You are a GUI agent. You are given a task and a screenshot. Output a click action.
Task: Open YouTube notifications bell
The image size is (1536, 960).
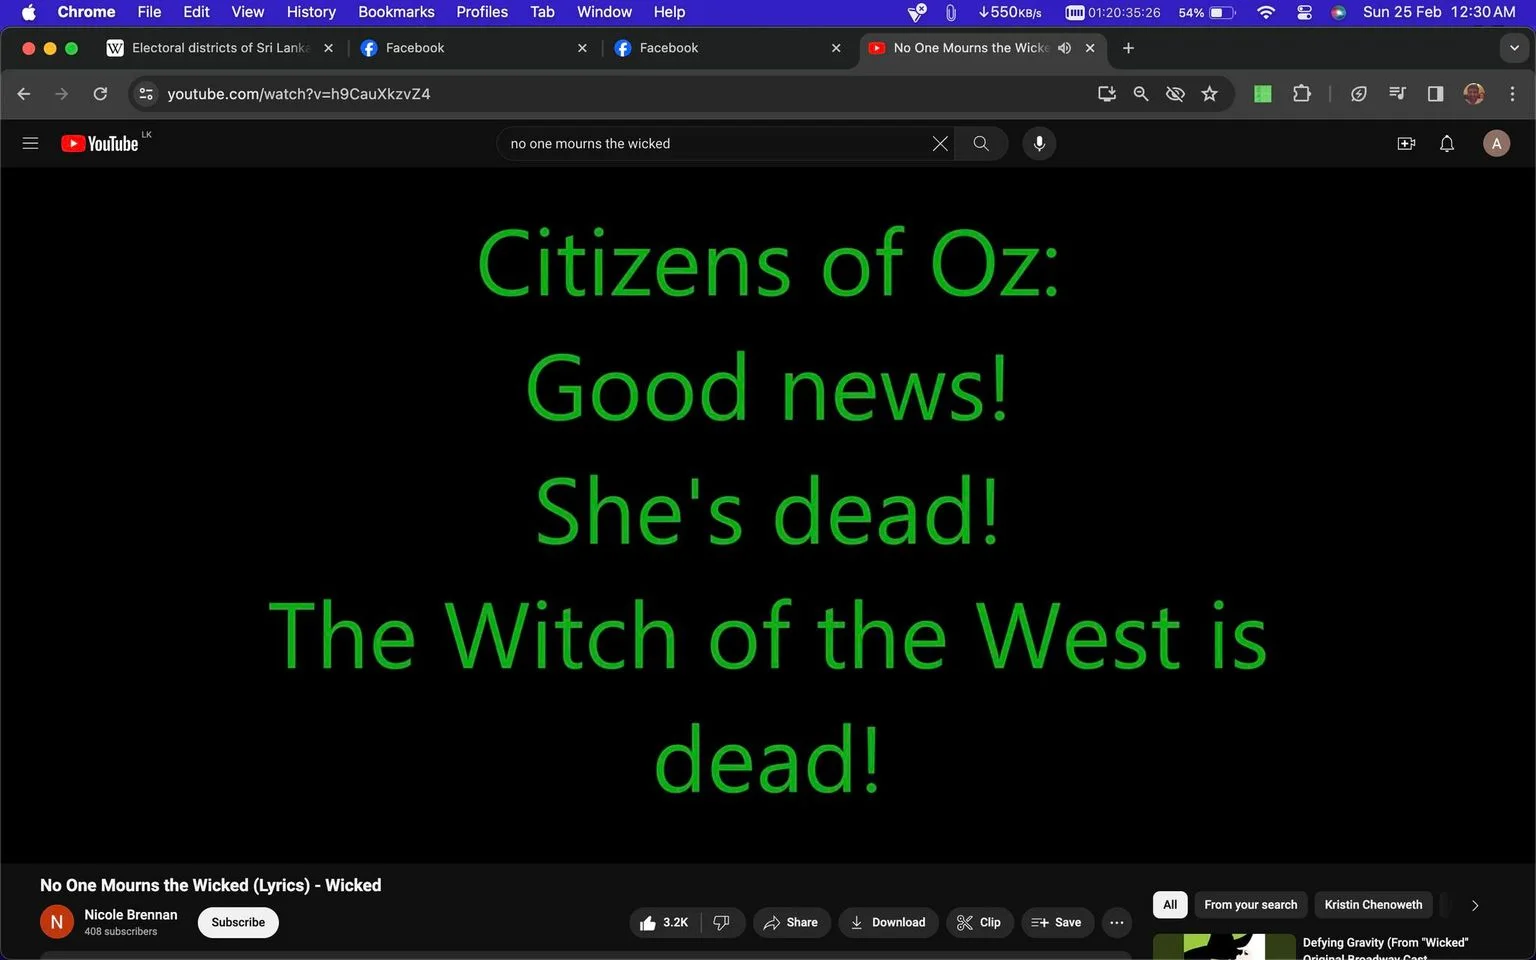click(x=1447, y=144)
